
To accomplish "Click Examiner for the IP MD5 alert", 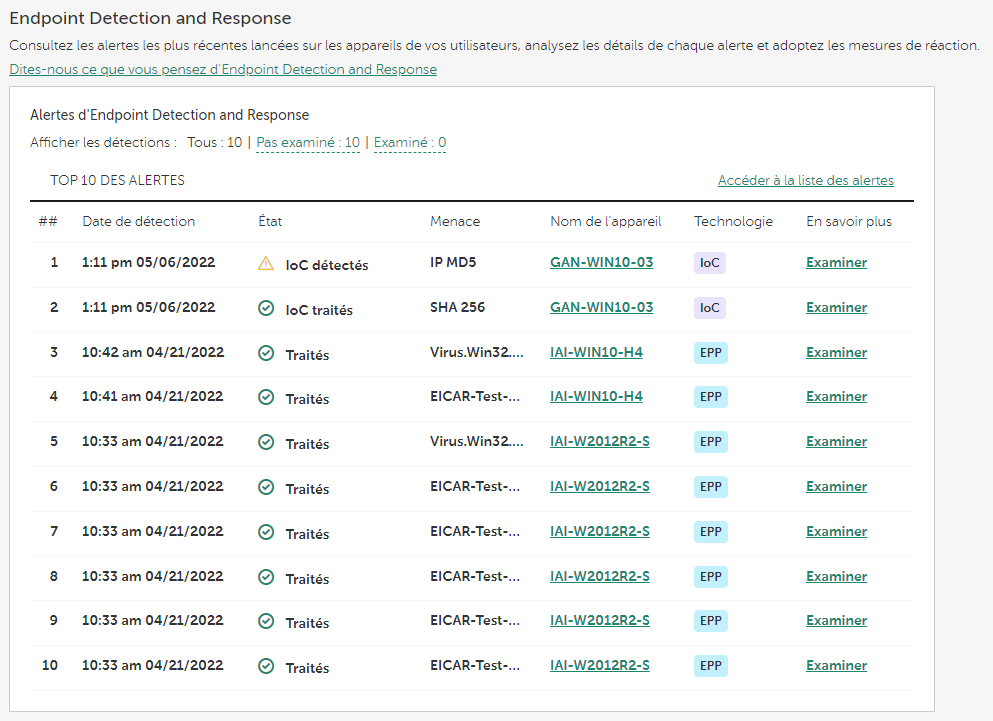I will pos(836,263).
